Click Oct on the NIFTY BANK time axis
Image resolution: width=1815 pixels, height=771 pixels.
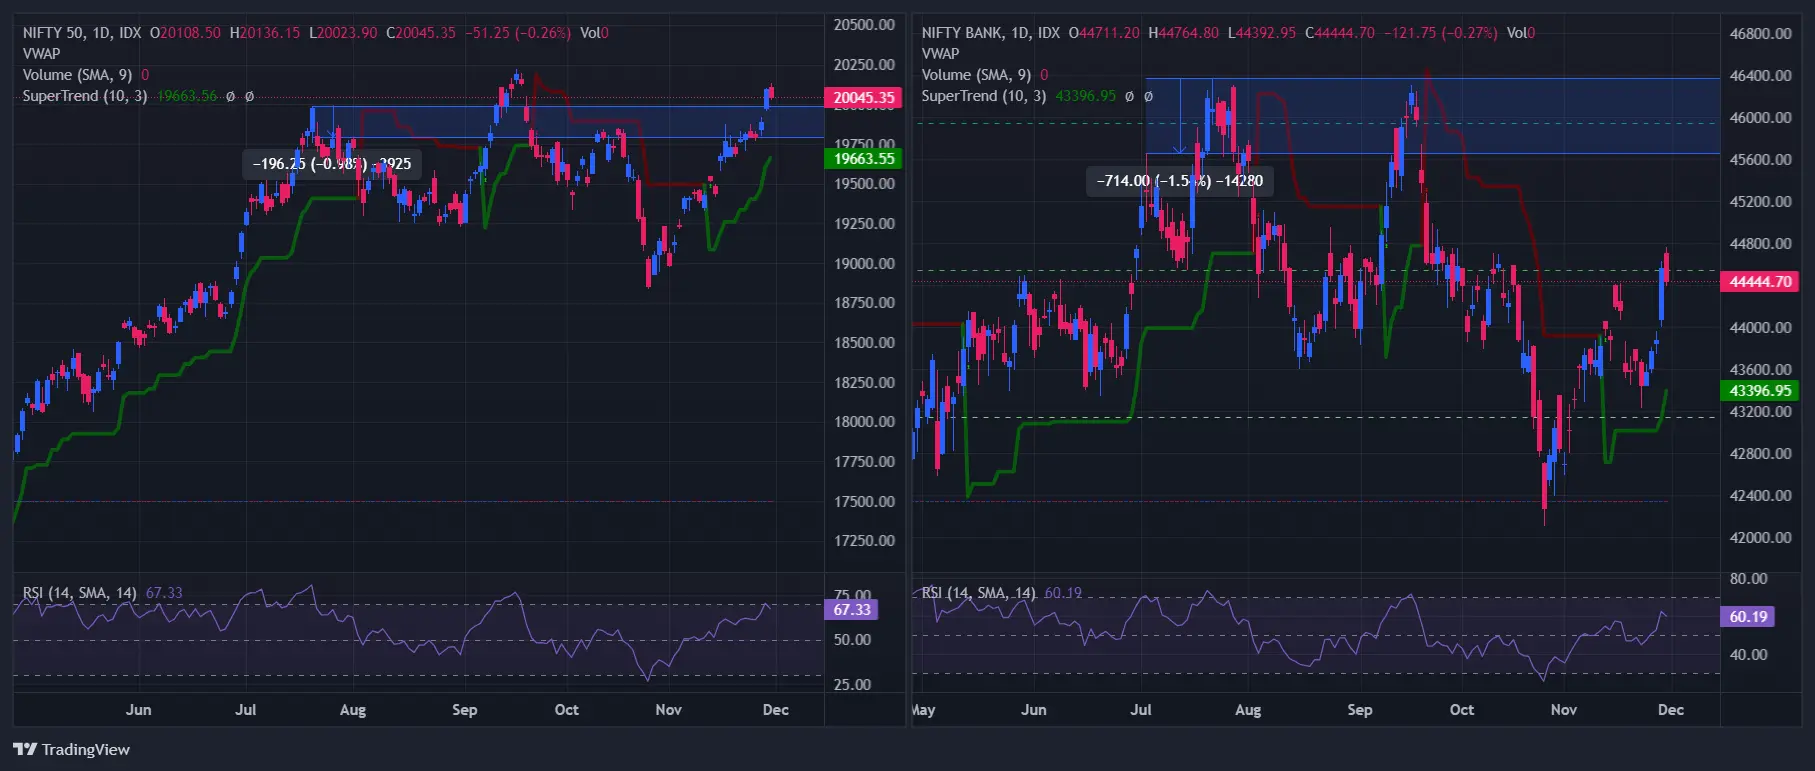(1462, 710)
